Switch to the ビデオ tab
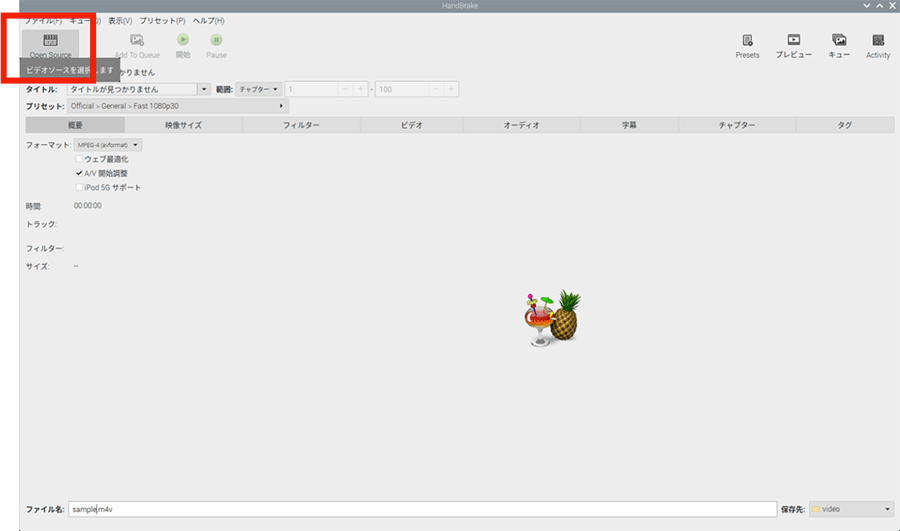Image resolution: width=900 pixels, height=531 pixels. coord(412,125)
